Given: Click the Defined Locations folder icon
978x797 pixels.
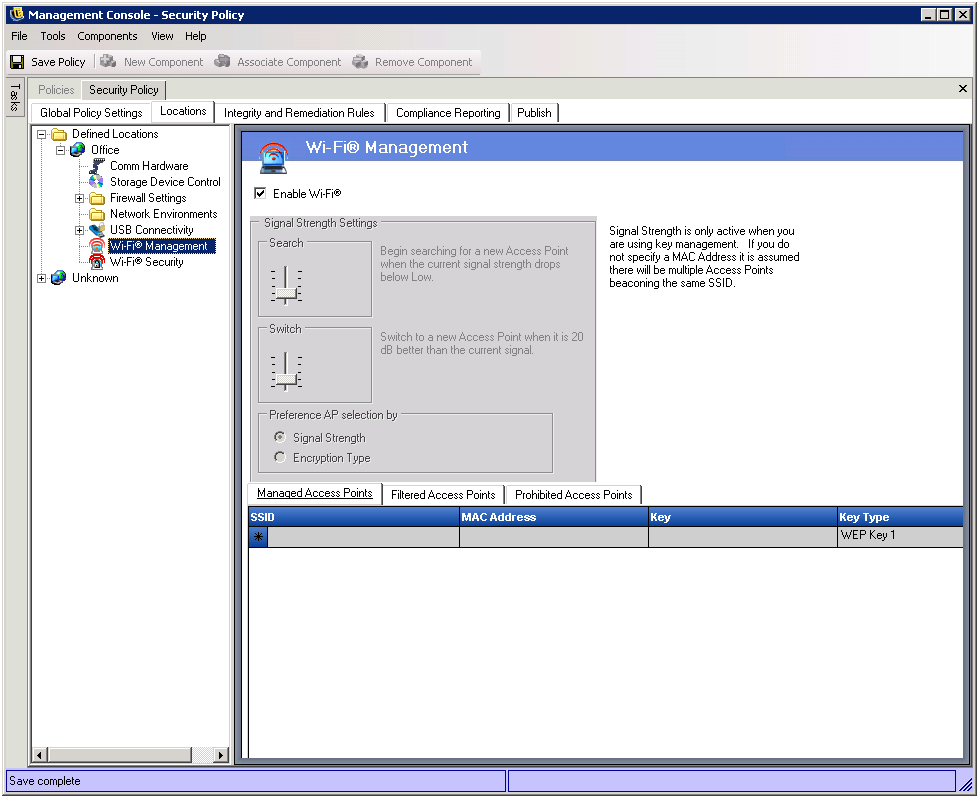Looking at the screenshot, I should [x=59, y=134].
